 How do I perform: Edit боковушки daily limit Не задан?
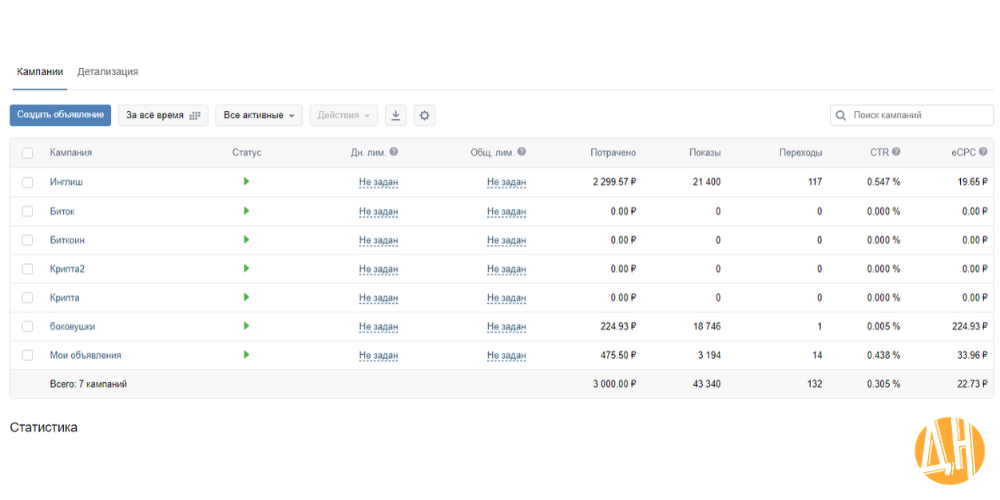tap(378, 327)
